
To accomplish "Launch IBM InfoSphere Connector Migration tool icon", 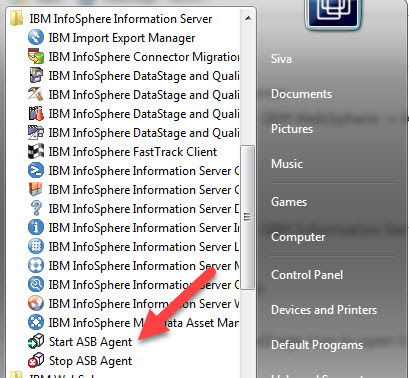I will (x=36, y=56).
